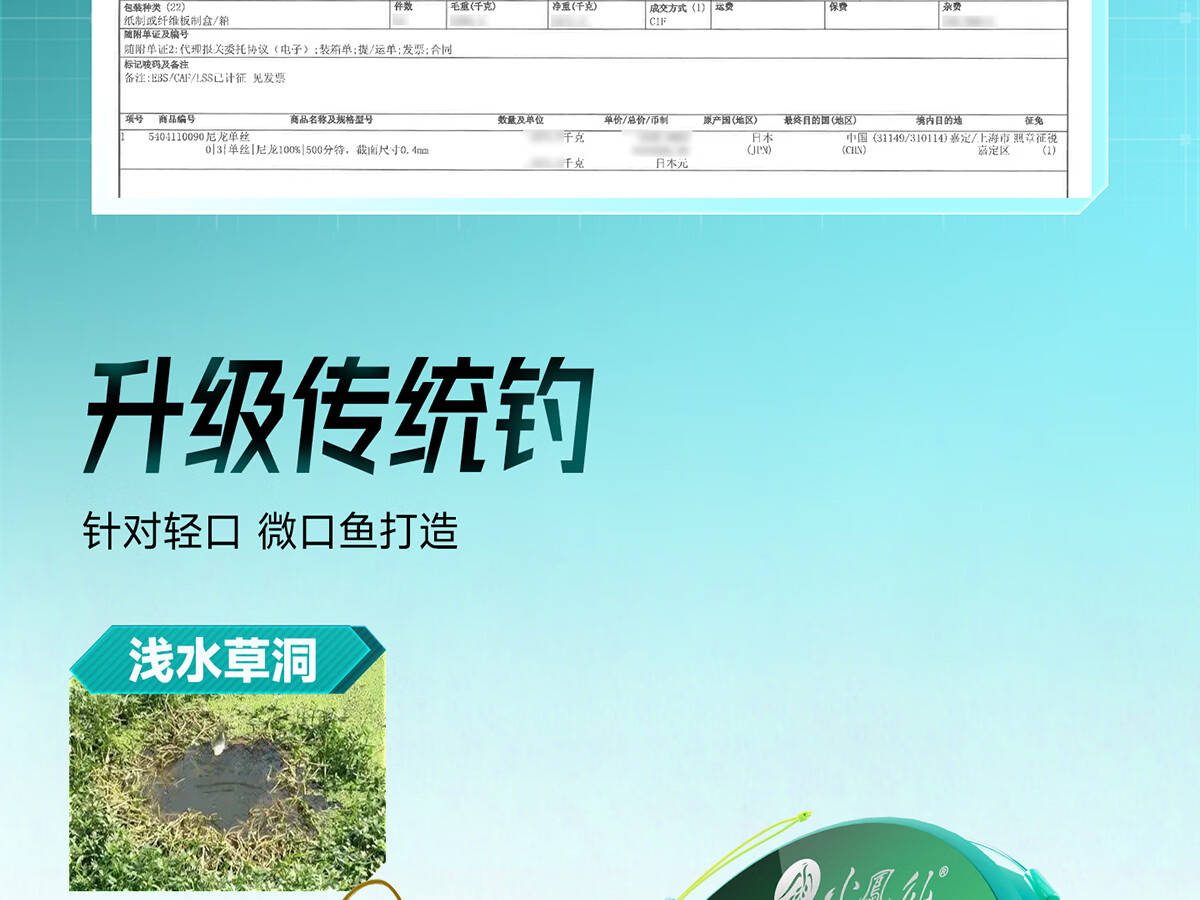Click the '数量及单位' column header
Viewport: 1200px width, 900px height.
tap(520, 120)
